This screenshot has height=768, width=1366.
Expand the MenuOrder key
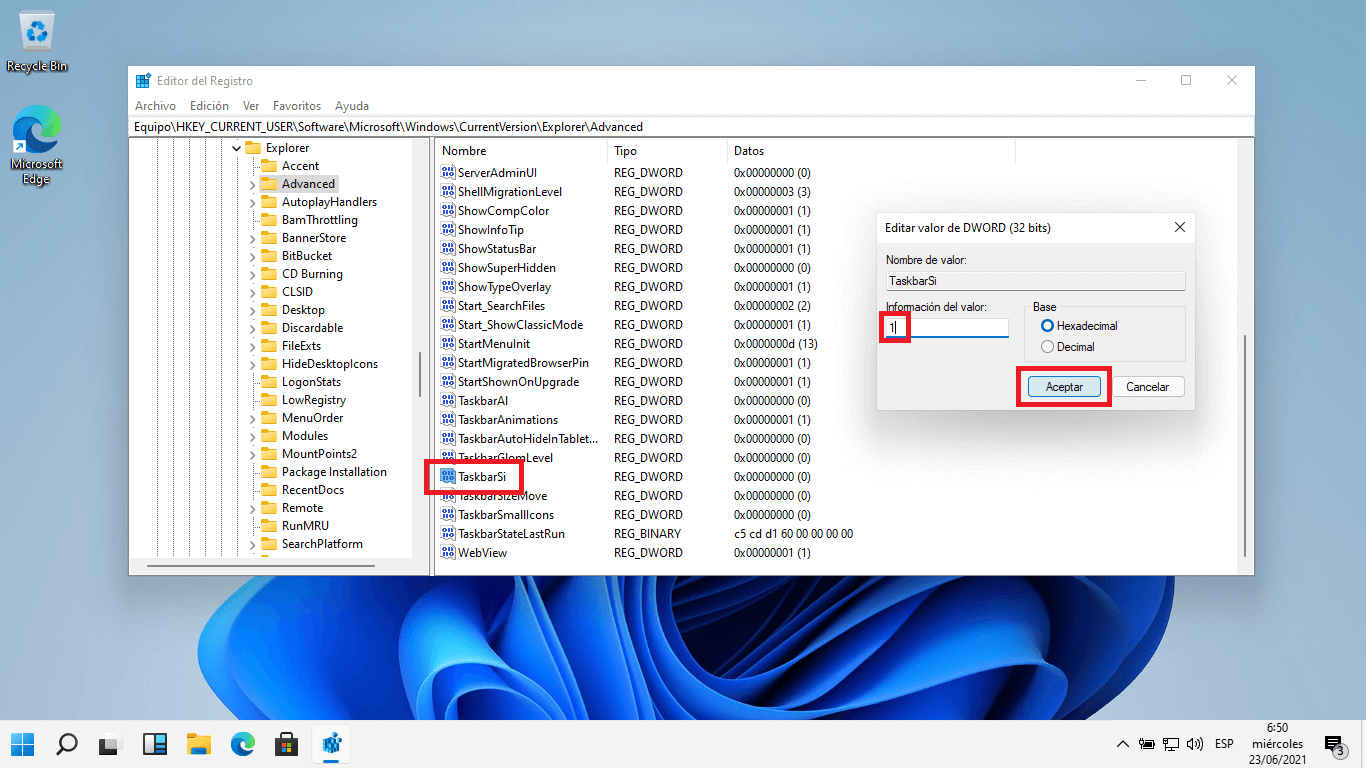click(x=252, y=418)
